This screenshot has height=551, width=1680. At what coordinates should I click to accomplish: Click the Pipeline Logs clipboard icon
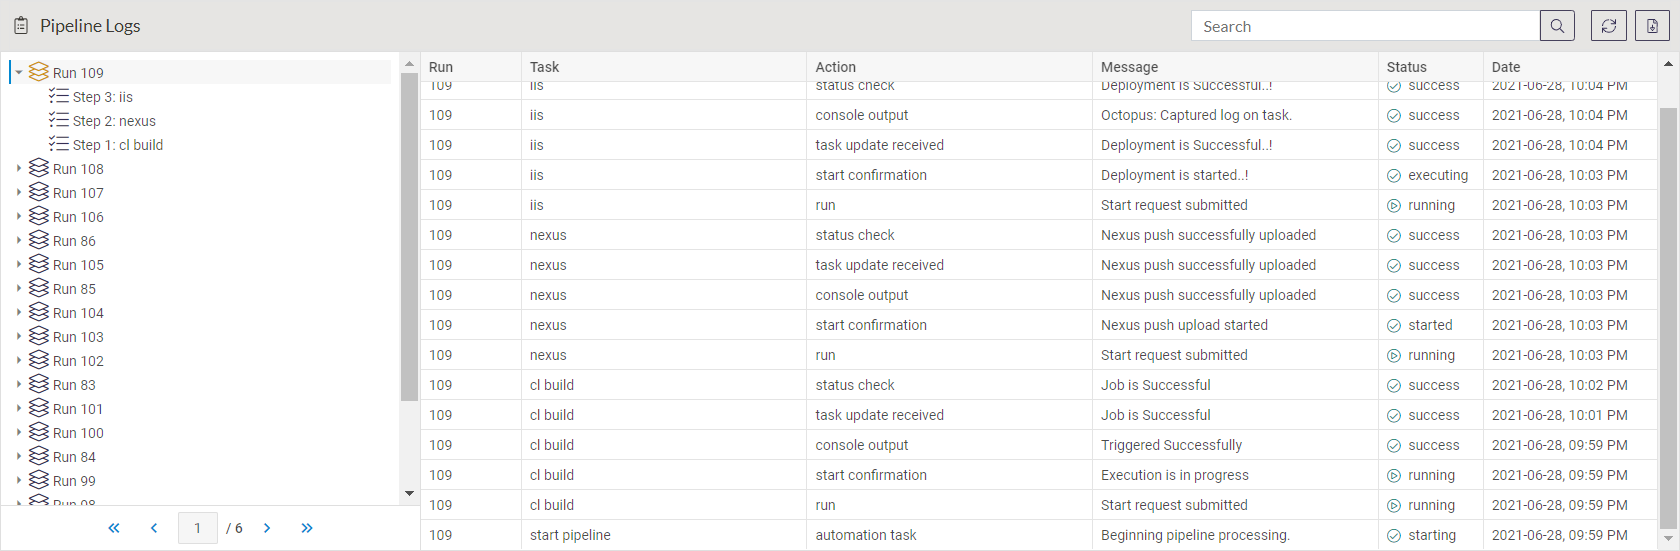(21, 26)
